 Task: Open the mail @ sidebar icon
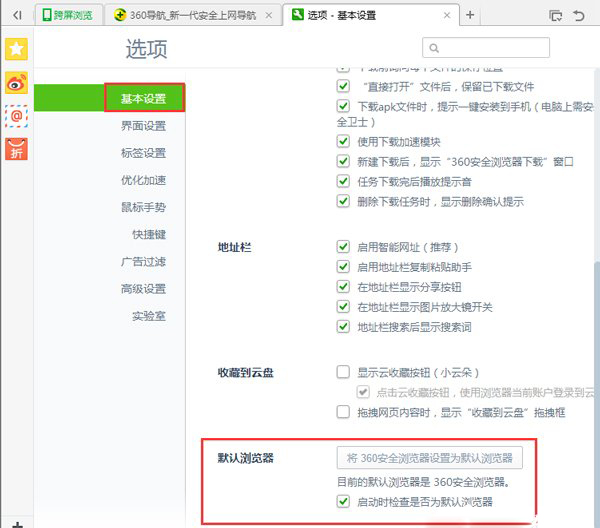click(16, 116)
